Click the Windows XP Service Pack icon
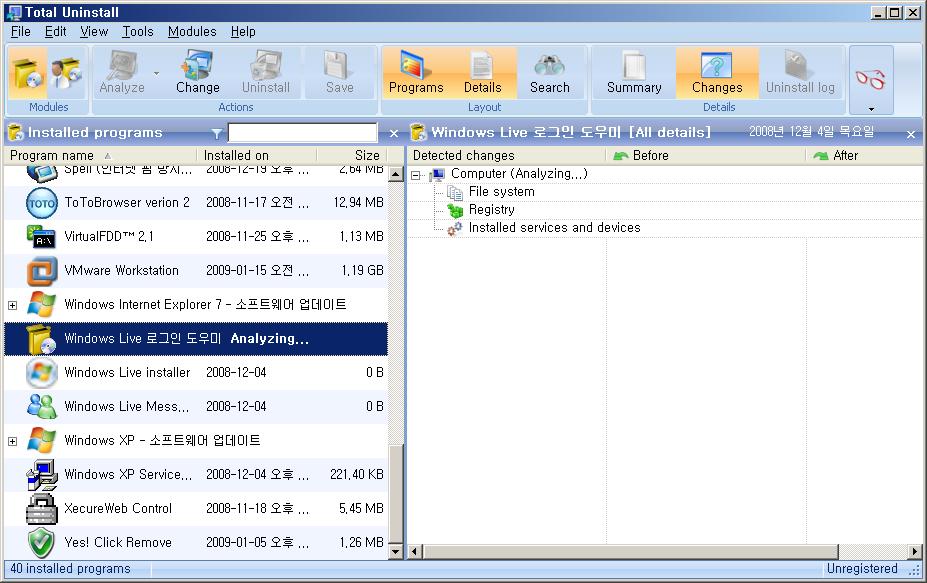 (x=42, y=475)
